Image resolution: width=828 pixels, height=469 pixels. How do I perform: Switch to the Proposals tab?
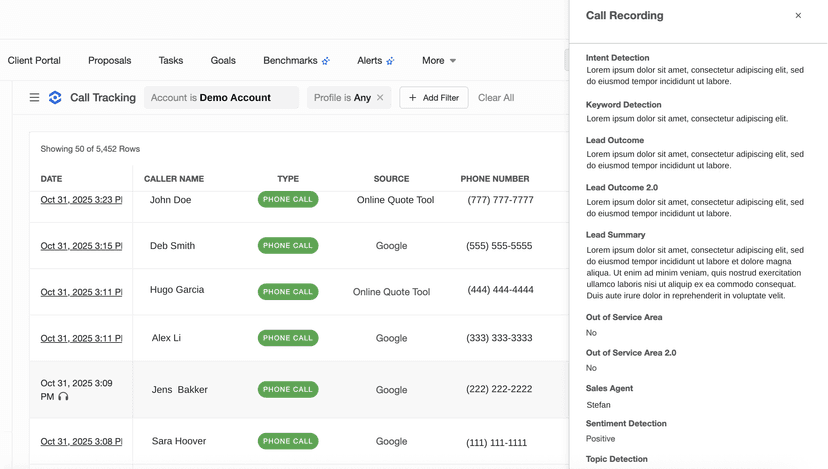(109, 61)
